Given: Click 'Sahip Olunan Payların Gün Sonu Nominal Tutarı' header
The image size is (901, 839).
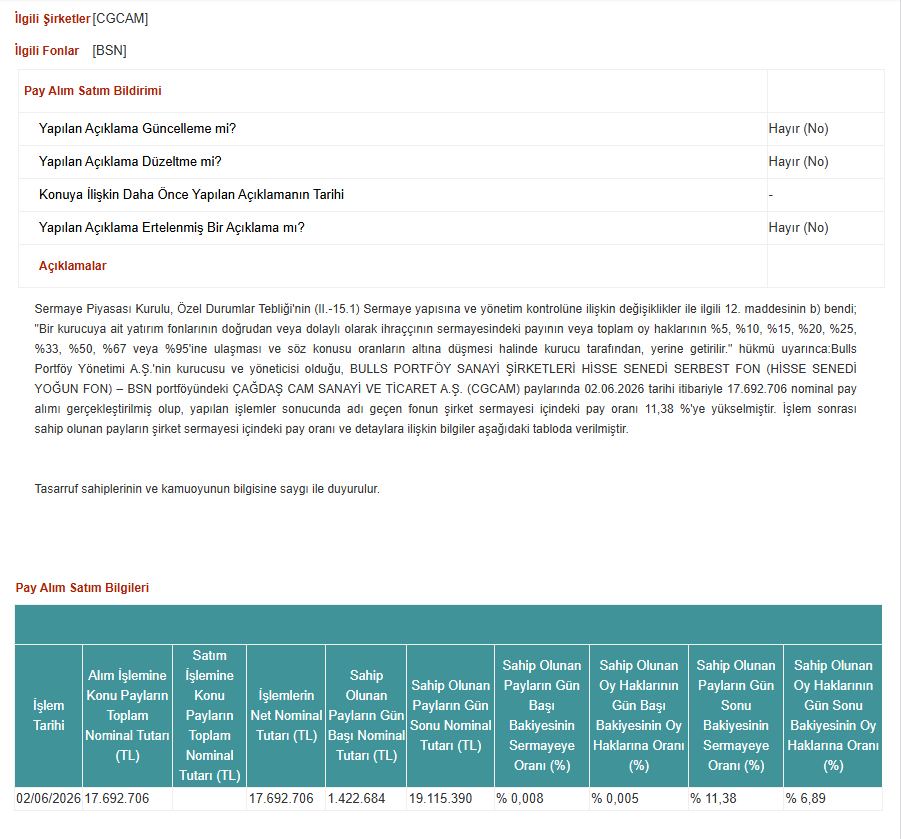Looking at the screenshot, I should tap(450, 715).
